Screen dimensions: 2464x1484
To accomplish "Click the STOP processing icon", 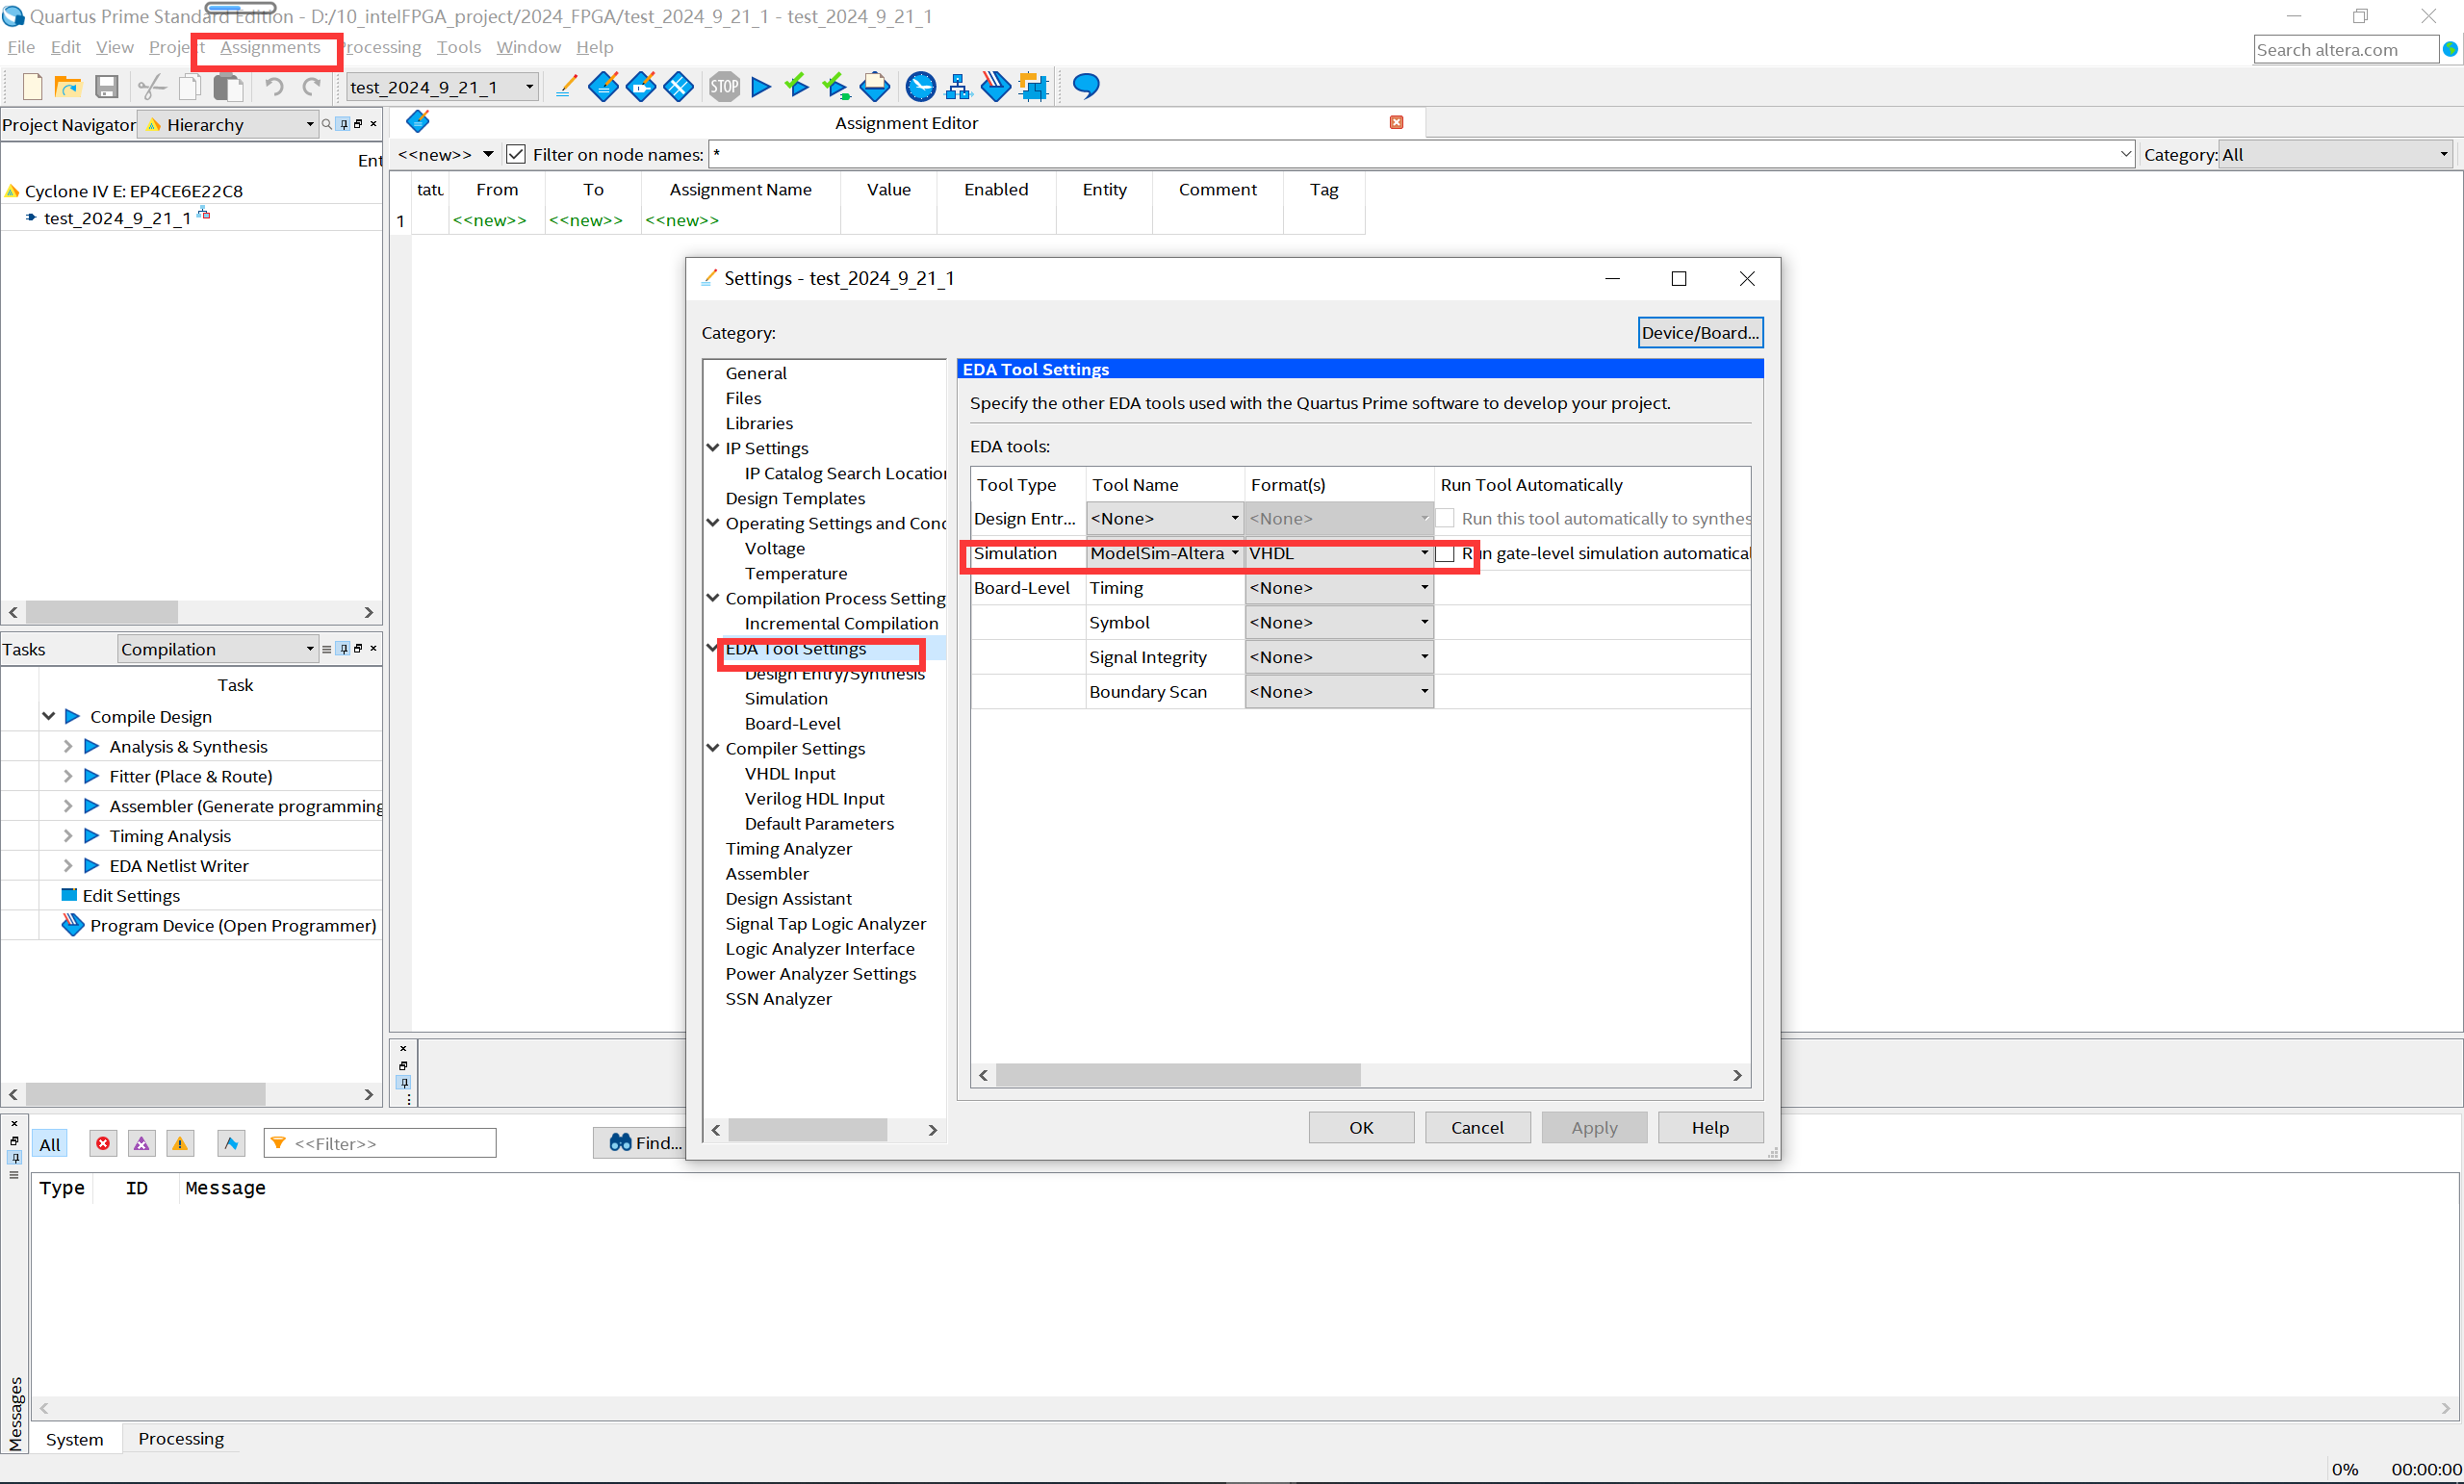I will (x=724, y=87).
